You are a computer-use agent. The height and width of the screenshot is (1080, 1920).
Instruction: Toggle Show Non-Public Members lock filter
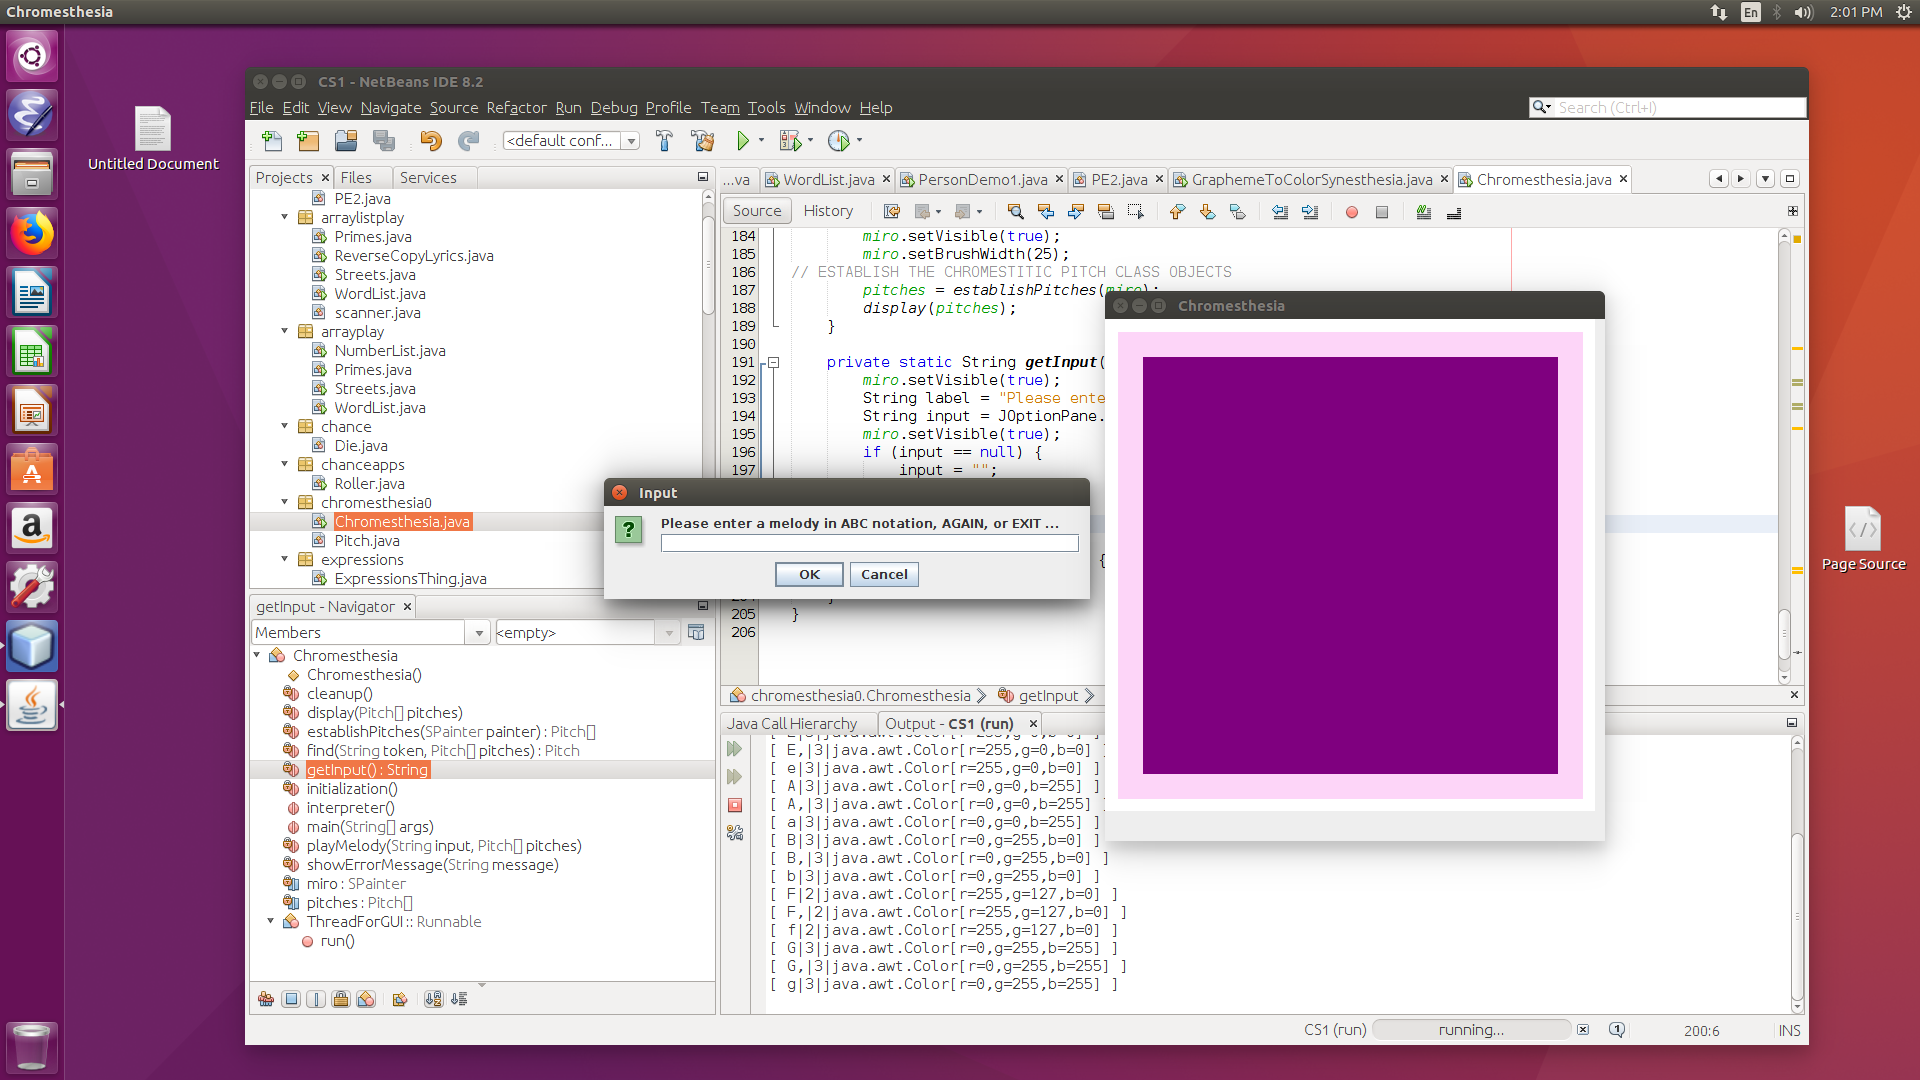(x=341, y=999)
